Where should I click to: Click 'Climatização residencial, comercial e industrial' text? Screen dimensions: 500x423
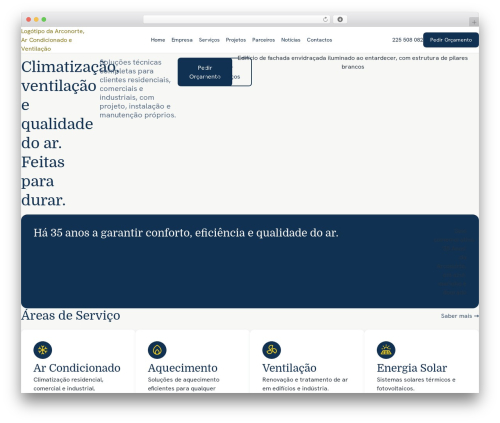pyautogui.click(x=68, y=384)
